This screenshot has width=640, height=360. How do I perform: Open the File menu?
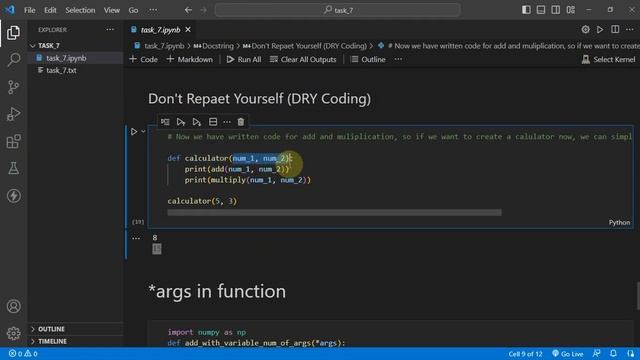click(29, 10)
